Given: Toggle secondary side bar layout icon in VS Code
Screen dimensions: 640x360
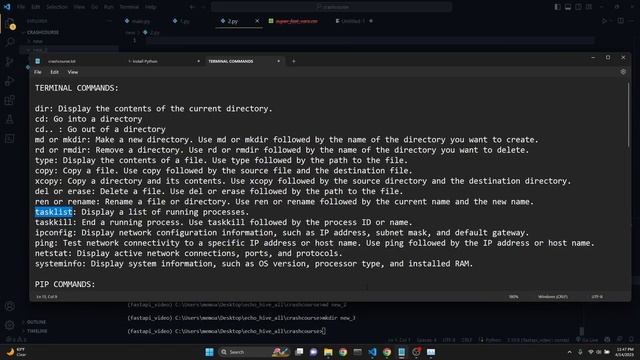Looking at the screenshot, I should 578,7.
